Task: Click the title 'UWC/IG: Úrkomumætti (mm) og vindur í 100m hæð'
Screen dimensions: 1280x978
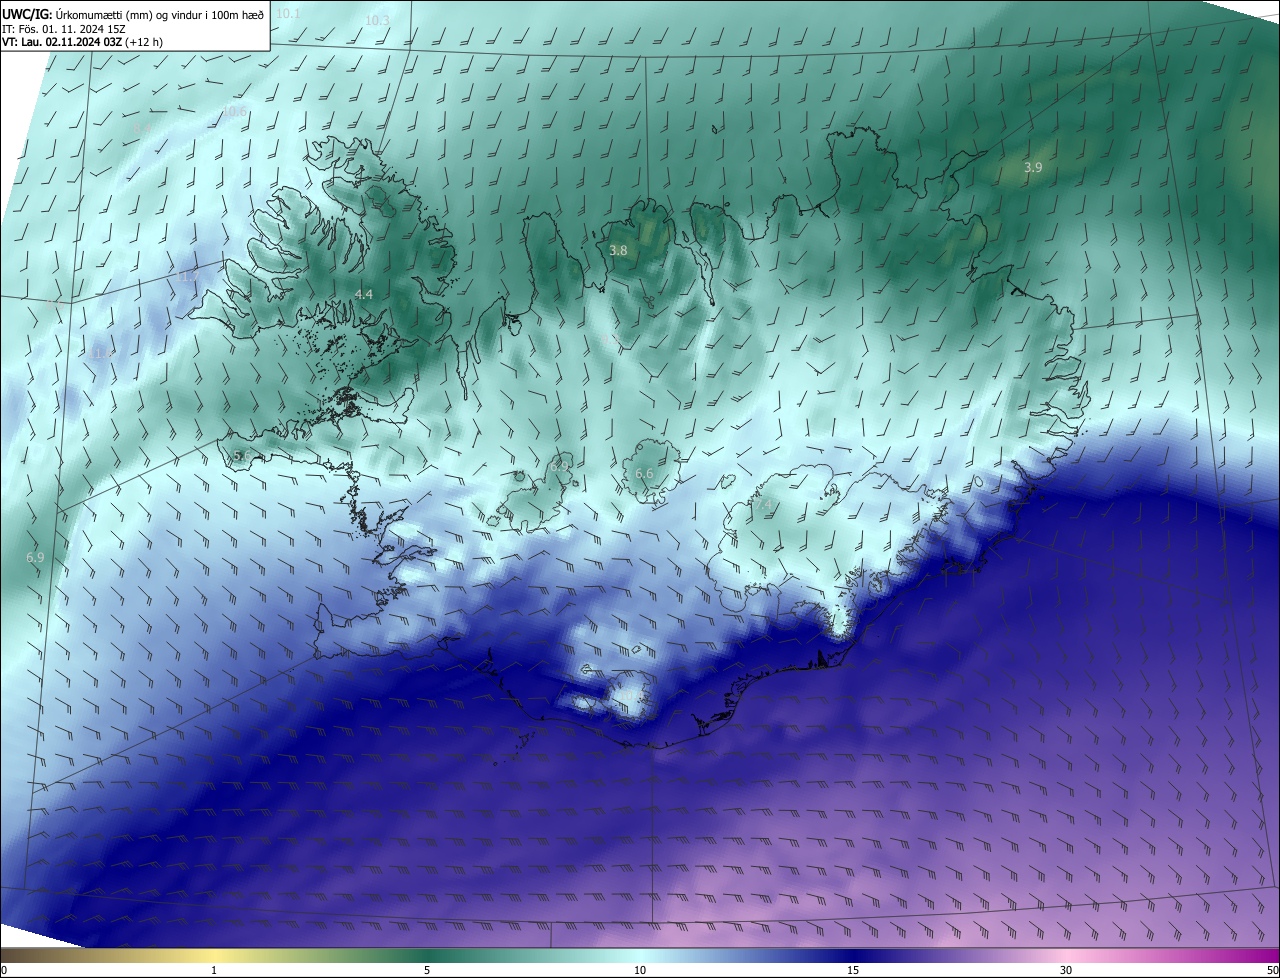Action: (x=132, y=14)
